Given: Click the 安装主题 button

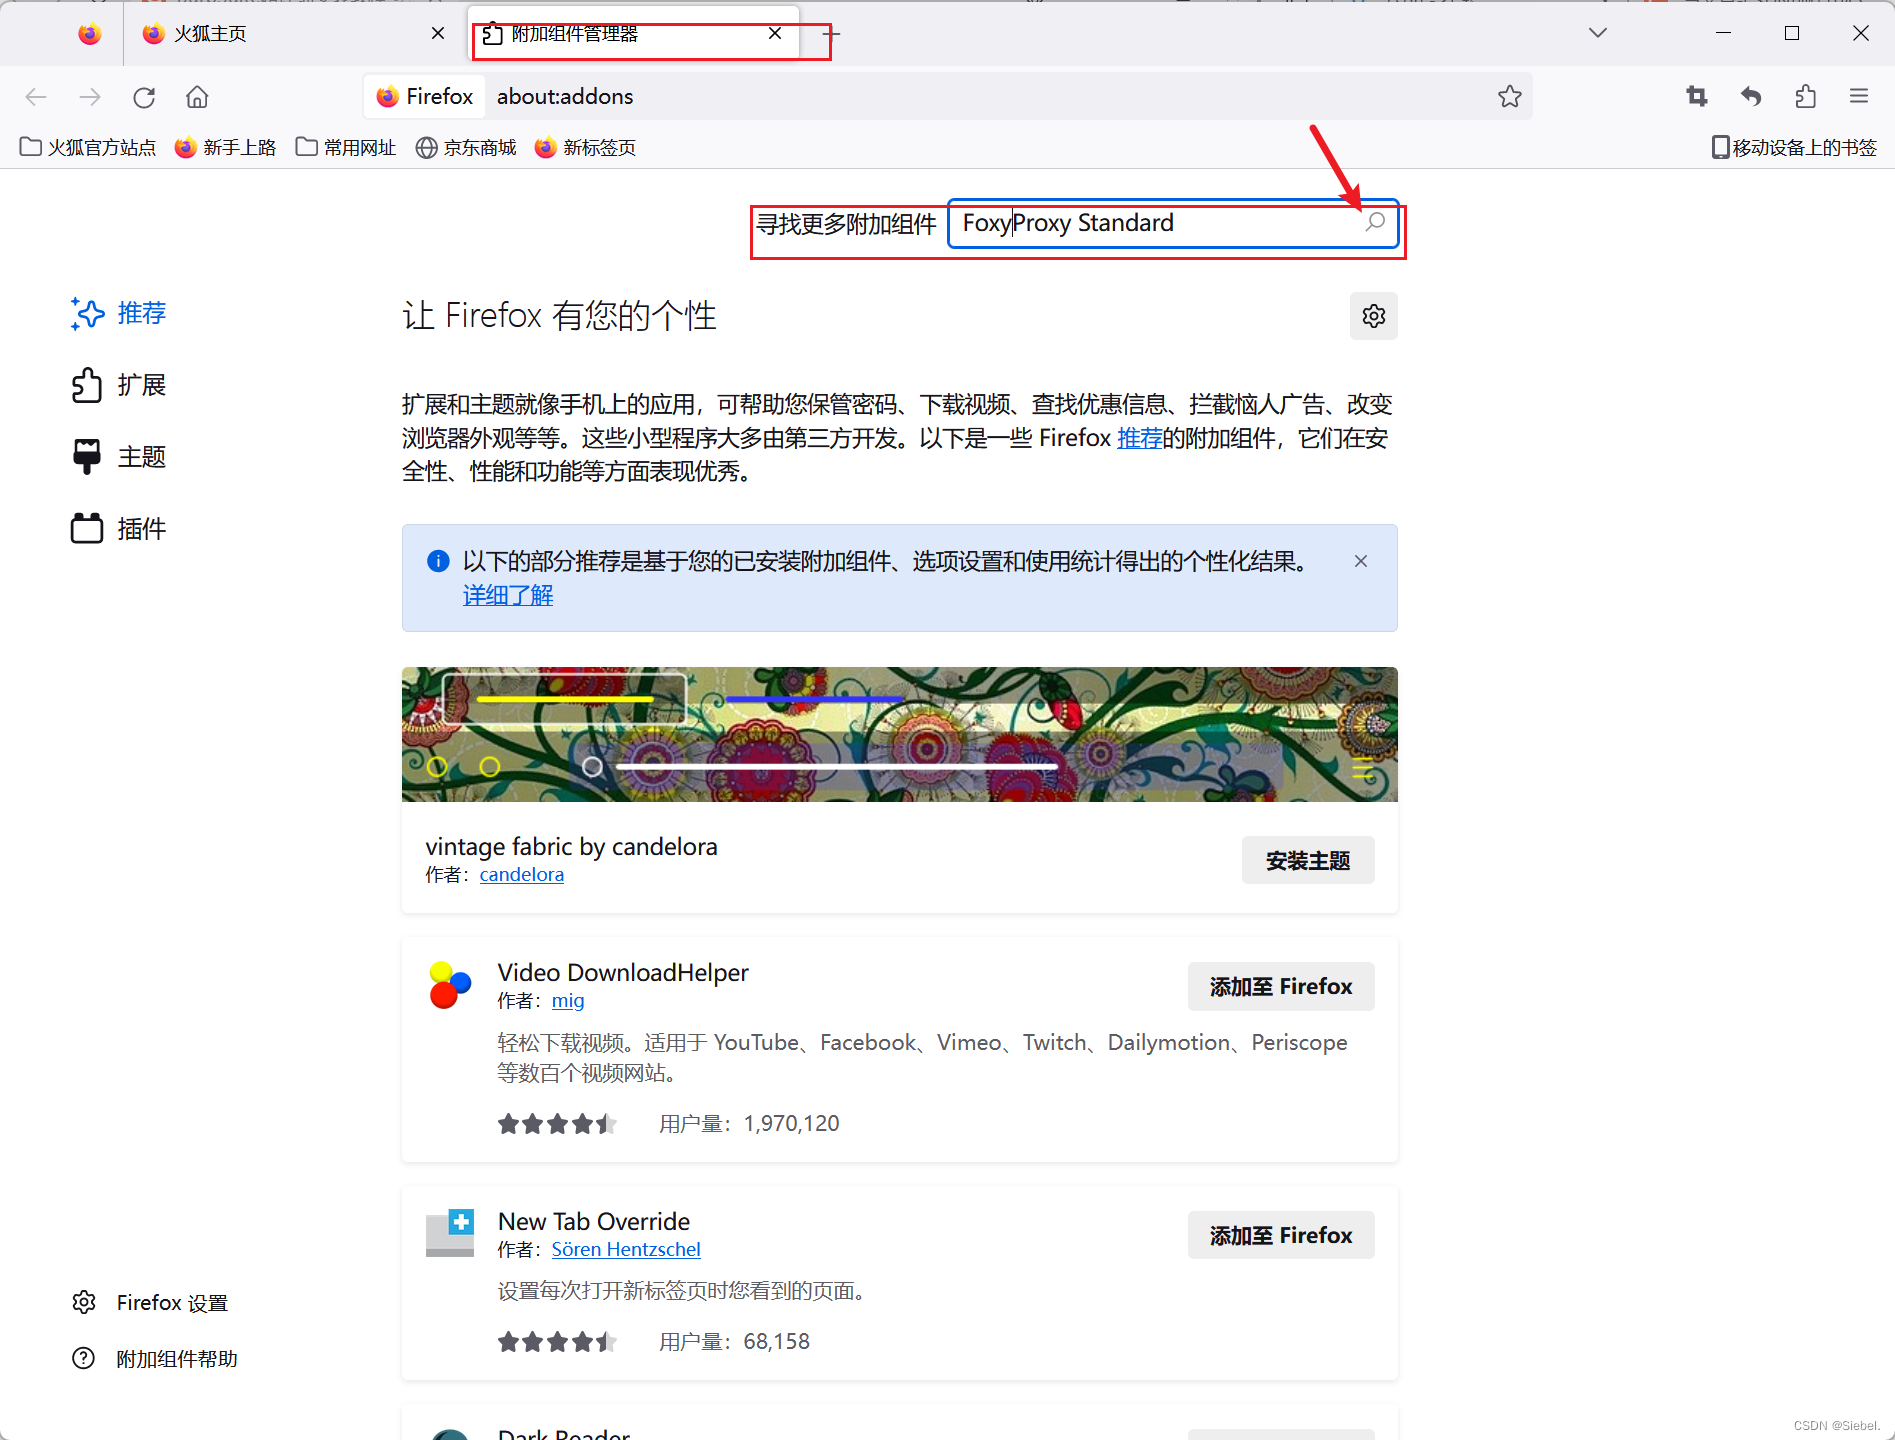Looking at the screenshot, I should coord(1308,860).
